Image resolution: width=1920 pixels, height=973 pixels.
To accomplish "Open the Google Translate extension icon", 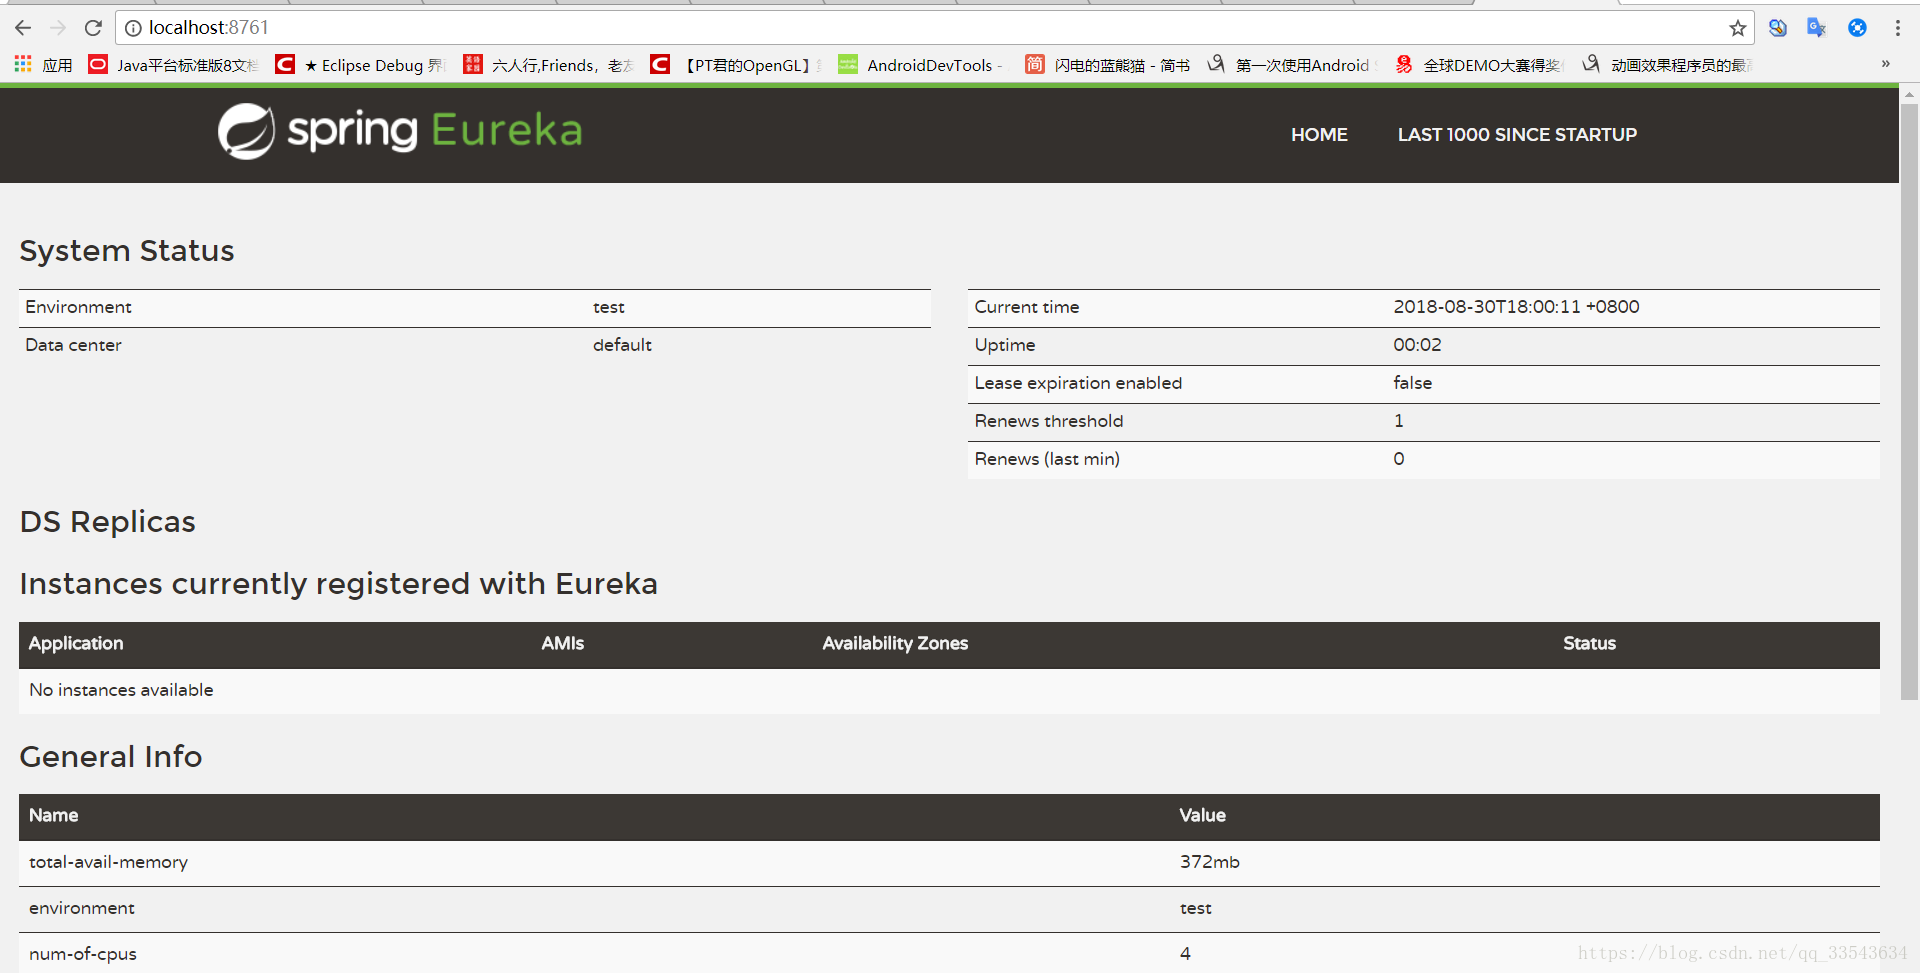I will tap(1816, 28).
